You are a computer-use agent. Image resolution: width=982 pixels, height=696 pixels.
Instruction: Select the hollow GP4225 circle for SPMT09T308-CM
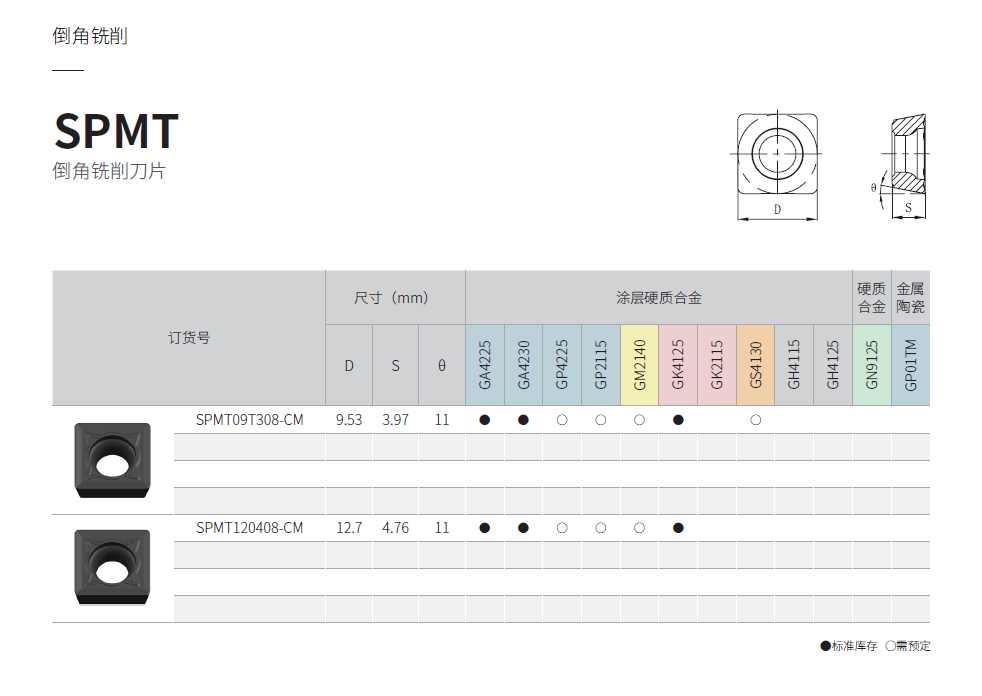click(562, 420)
